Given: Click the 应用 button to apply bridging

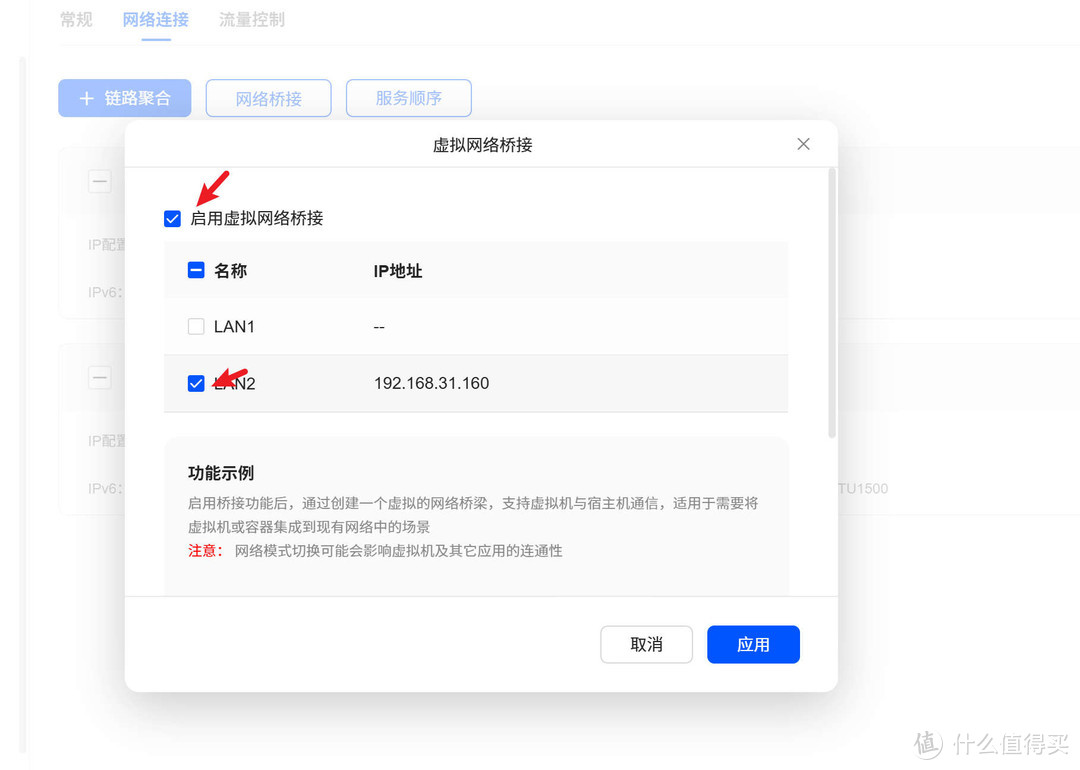Looking at the screenshot, I should [753, 644].
